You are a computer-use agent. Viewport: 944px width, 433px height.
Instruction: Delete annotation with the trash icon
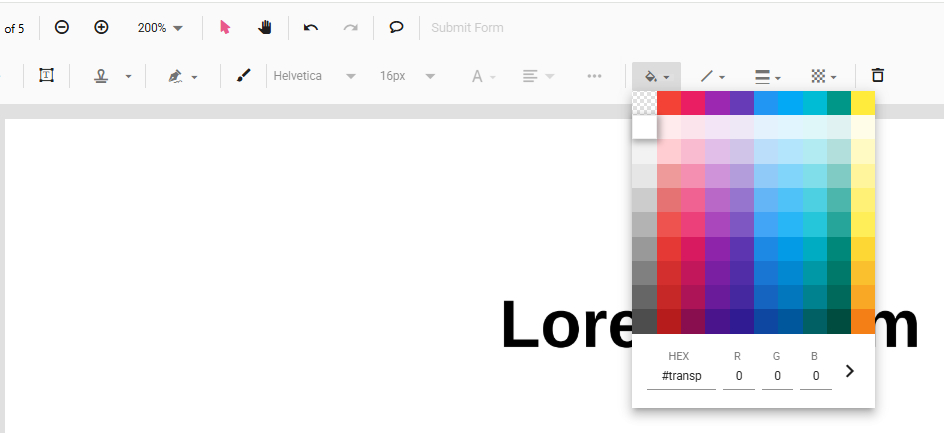[878, 75]
